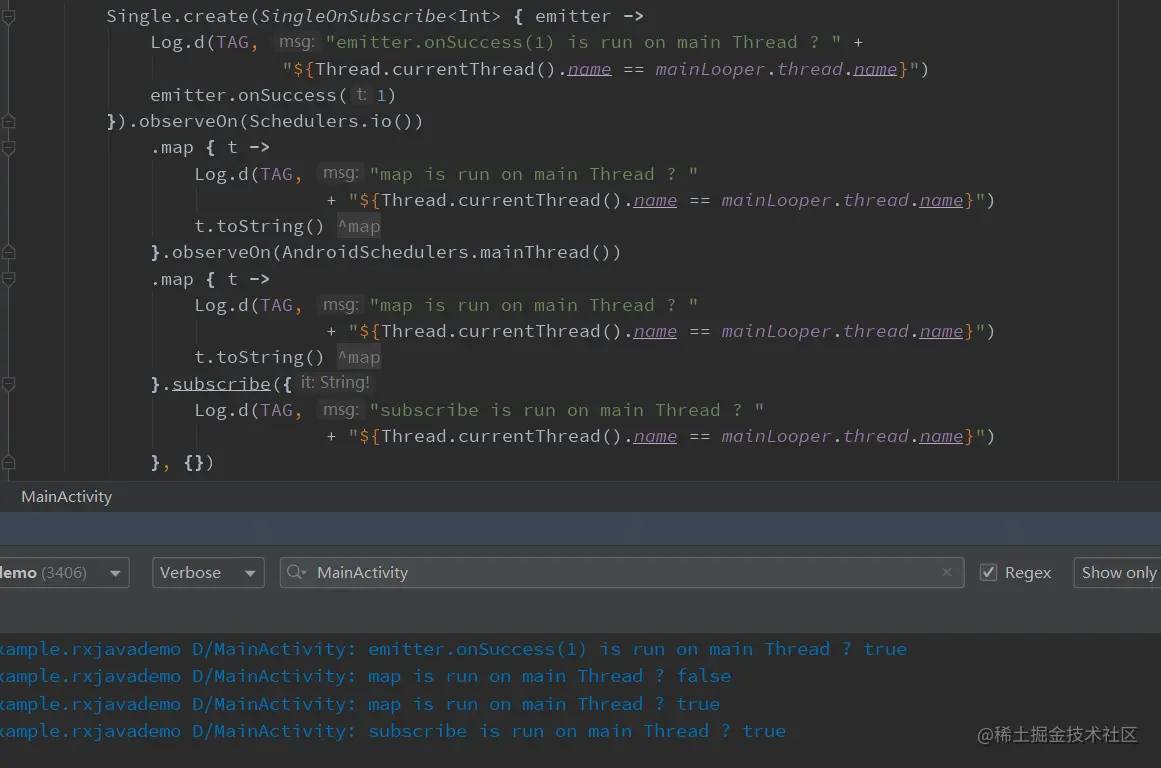This screenshot has width=1161, height=768.
Task: Click the MainActivity breadcrumb label
Action: pos(67,497)
